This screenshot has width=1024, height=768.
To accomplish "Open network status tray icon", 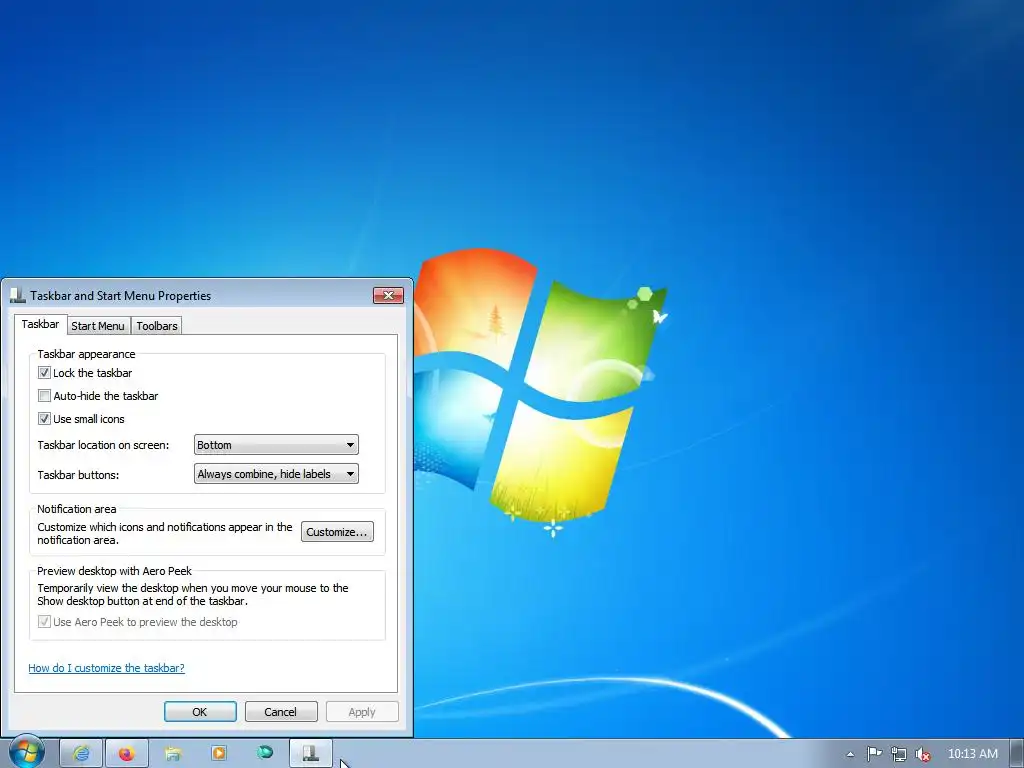I will (x=899, y=754).
